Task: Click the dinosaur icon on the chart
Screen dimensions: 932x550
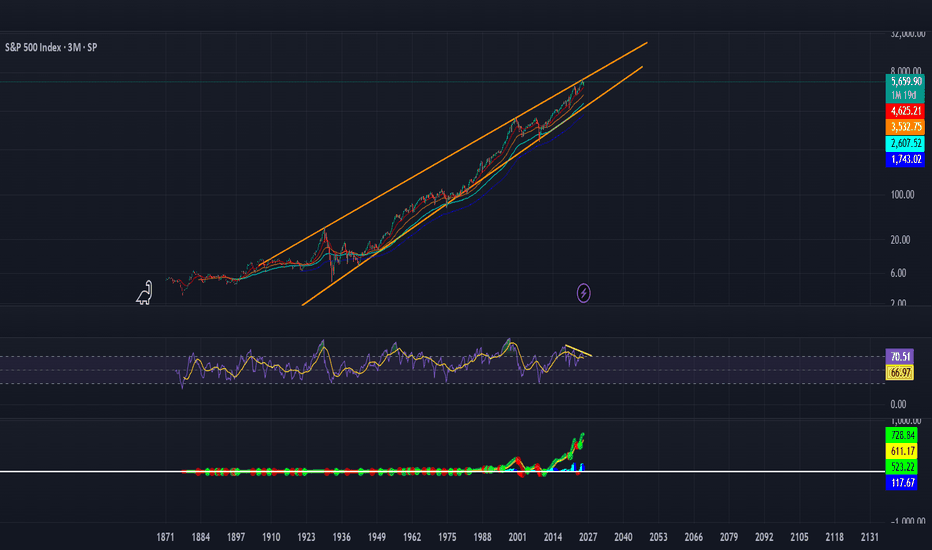Action: (144, 293)
